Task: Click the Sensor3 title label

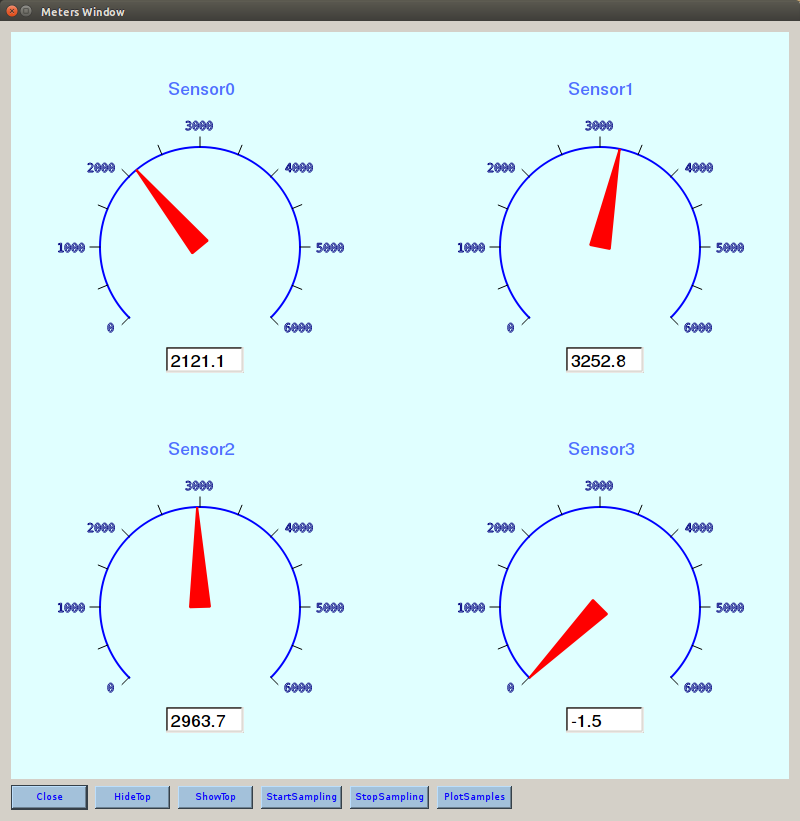Action: pos(601,449)
